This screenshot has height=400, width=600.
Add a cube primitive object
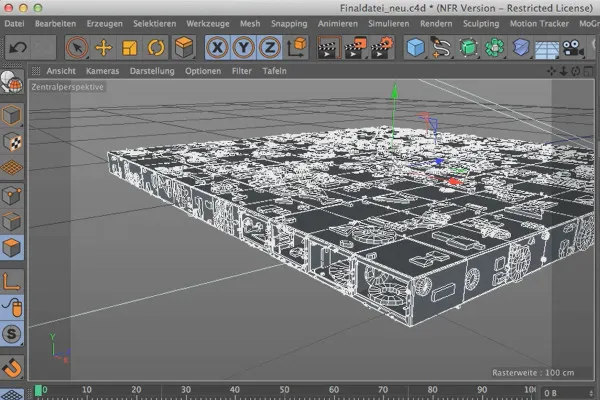(x=416, y=48)
